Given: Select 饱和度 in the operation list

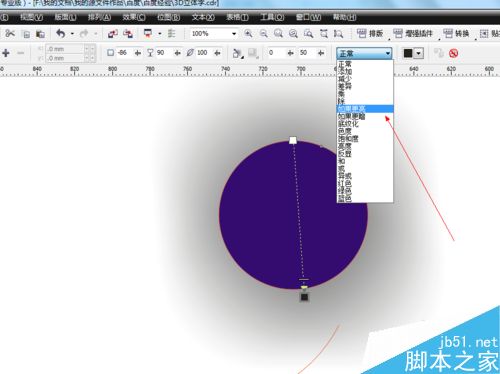Looking at the screenshot, I should tap(365, 139).
